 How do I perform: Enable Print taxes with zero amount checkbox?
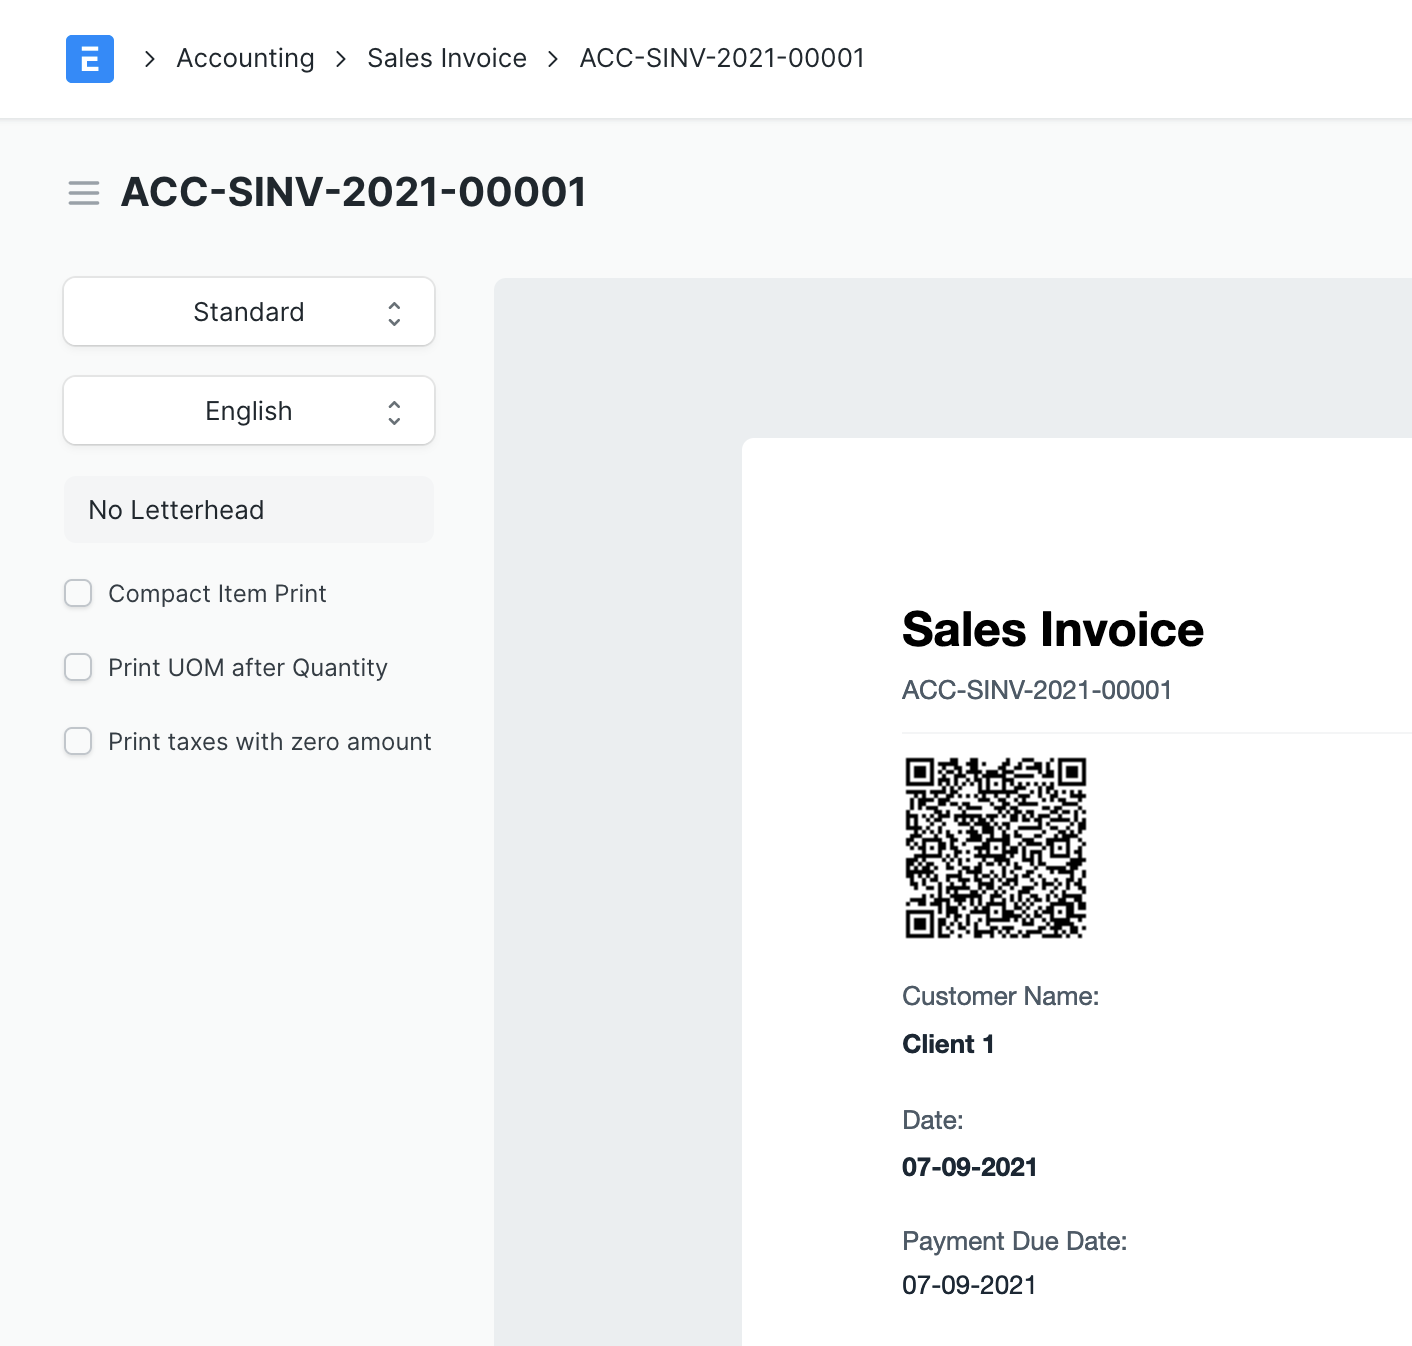[x=78, y=741]
